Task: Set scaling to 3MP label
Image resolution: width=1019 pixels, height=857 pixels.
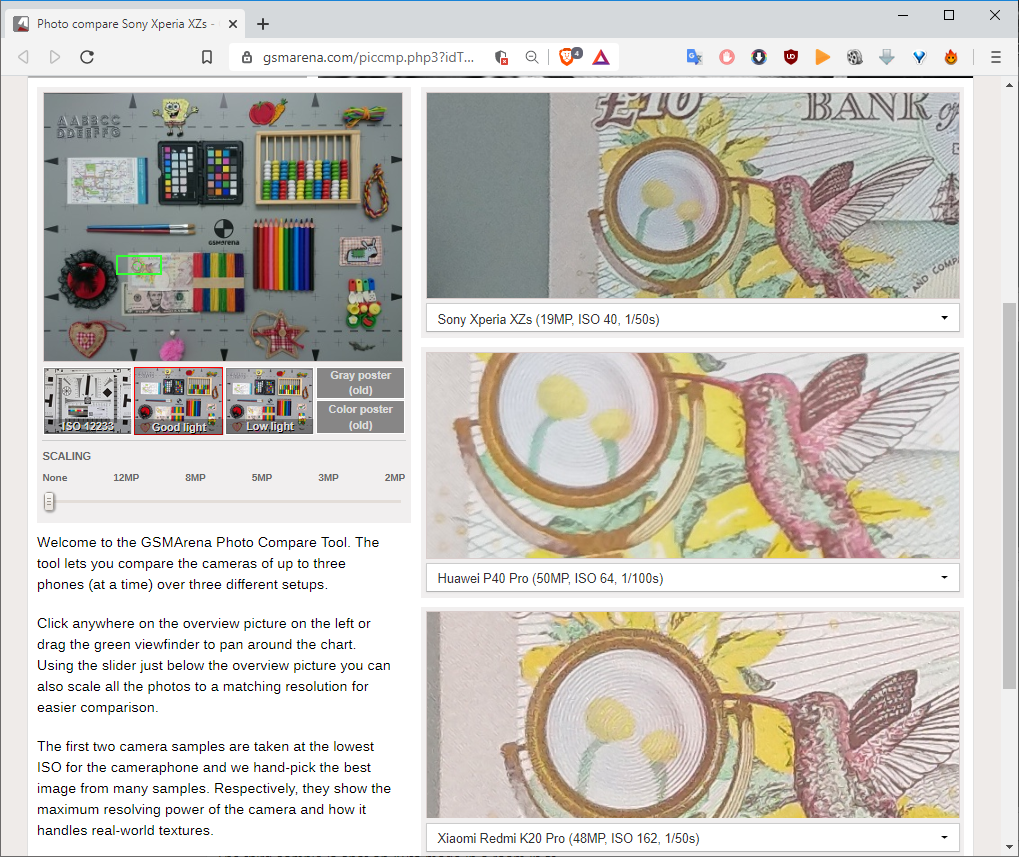Action: 328,478
